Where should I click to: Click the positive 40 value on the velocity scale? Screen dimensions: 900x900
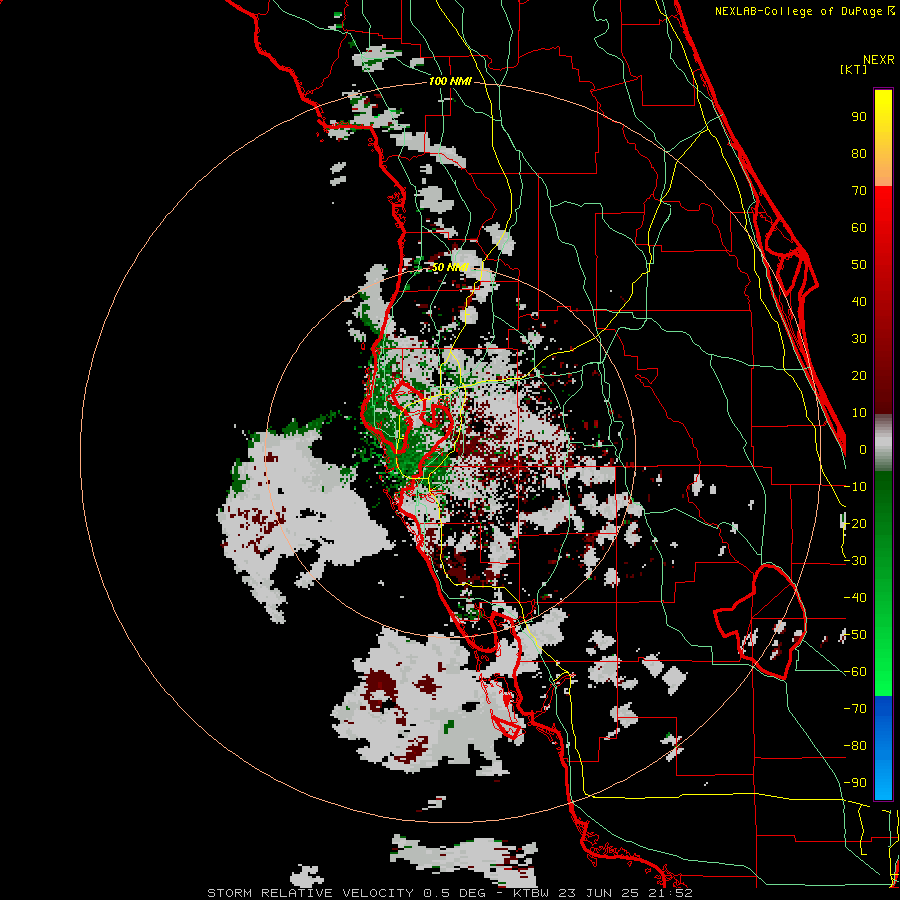tap(859, 301)
